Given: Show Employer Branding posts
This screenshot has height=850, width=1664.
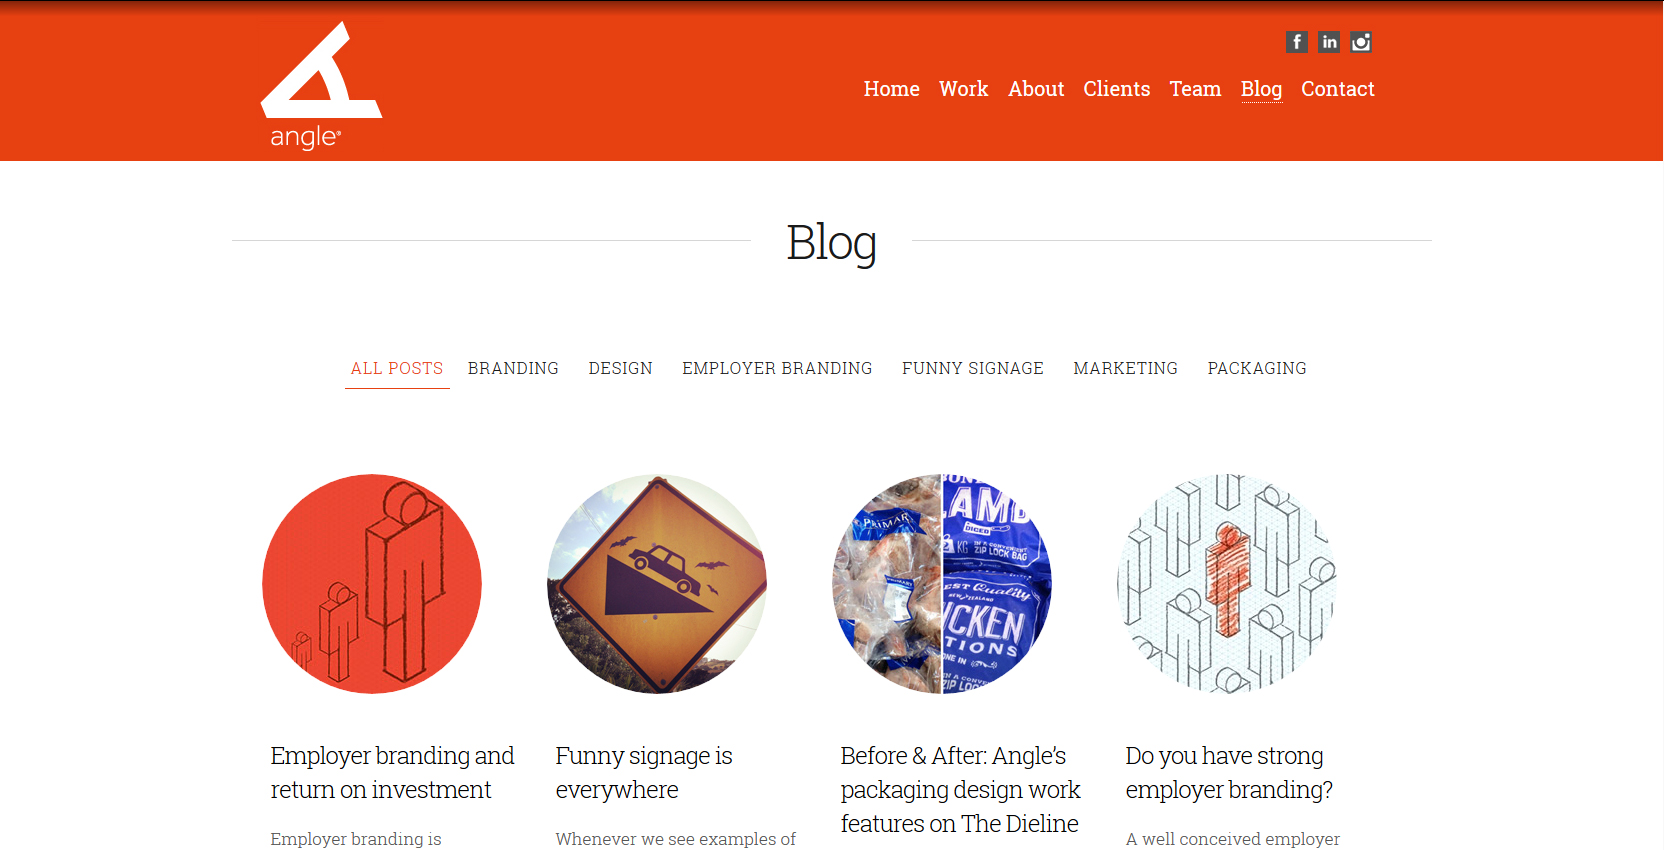Looking at the screenshot, I should tap(777, 368).
